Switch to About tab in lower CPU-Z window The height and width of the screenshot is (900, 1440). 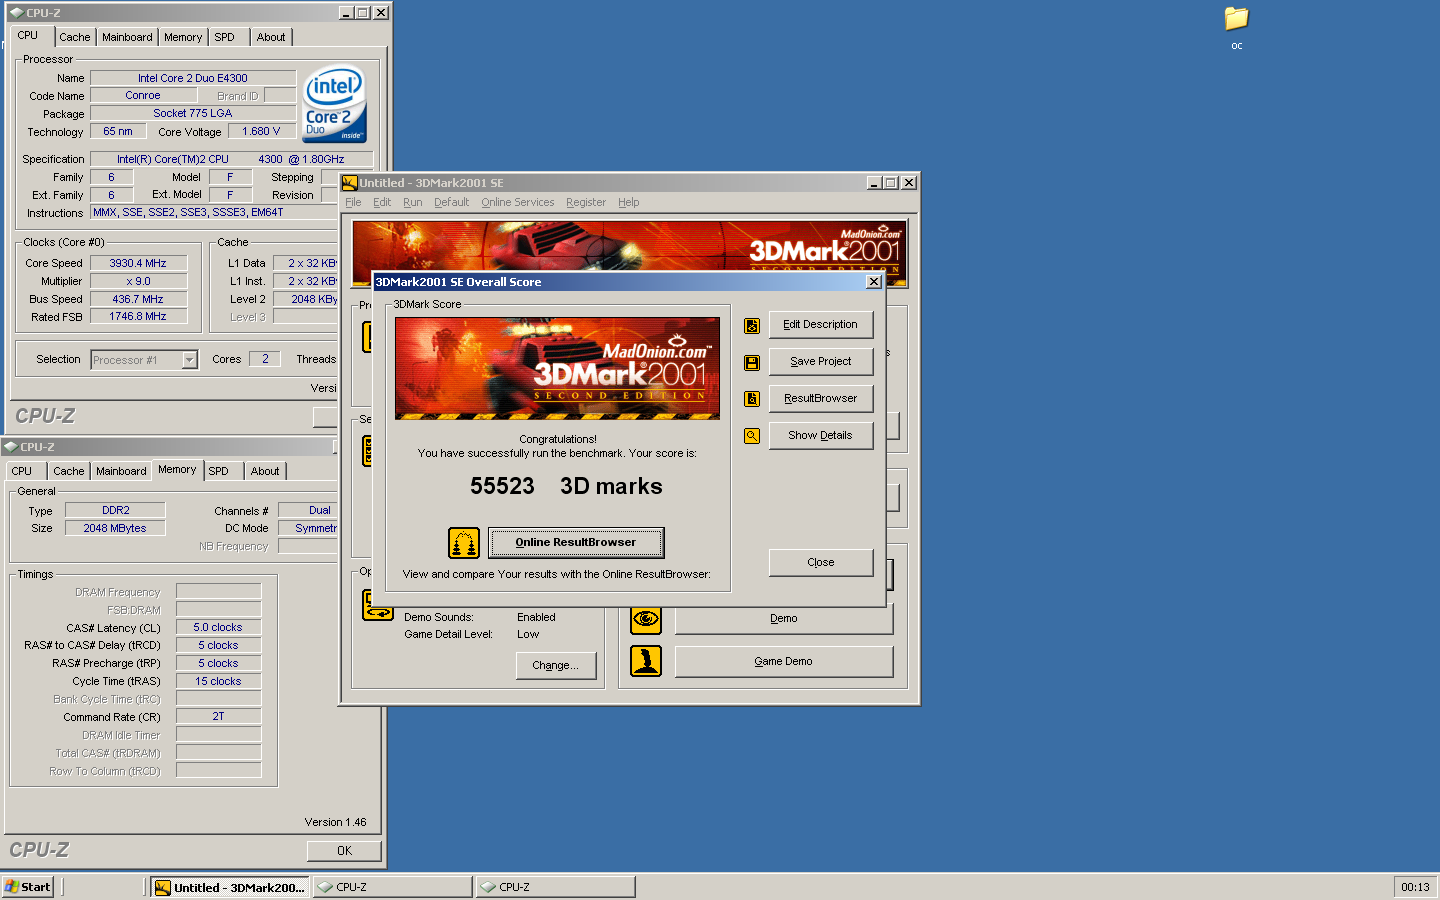265,471
